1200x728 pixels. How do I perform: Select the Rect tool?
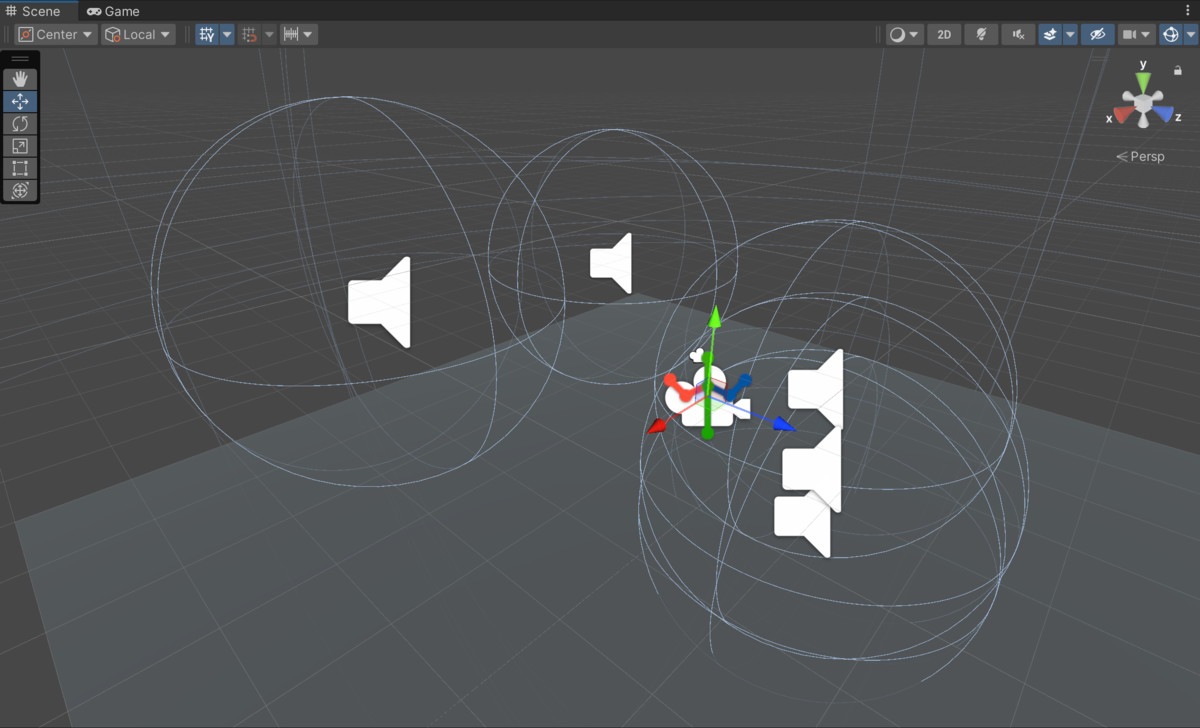click(x=20, y=168)
